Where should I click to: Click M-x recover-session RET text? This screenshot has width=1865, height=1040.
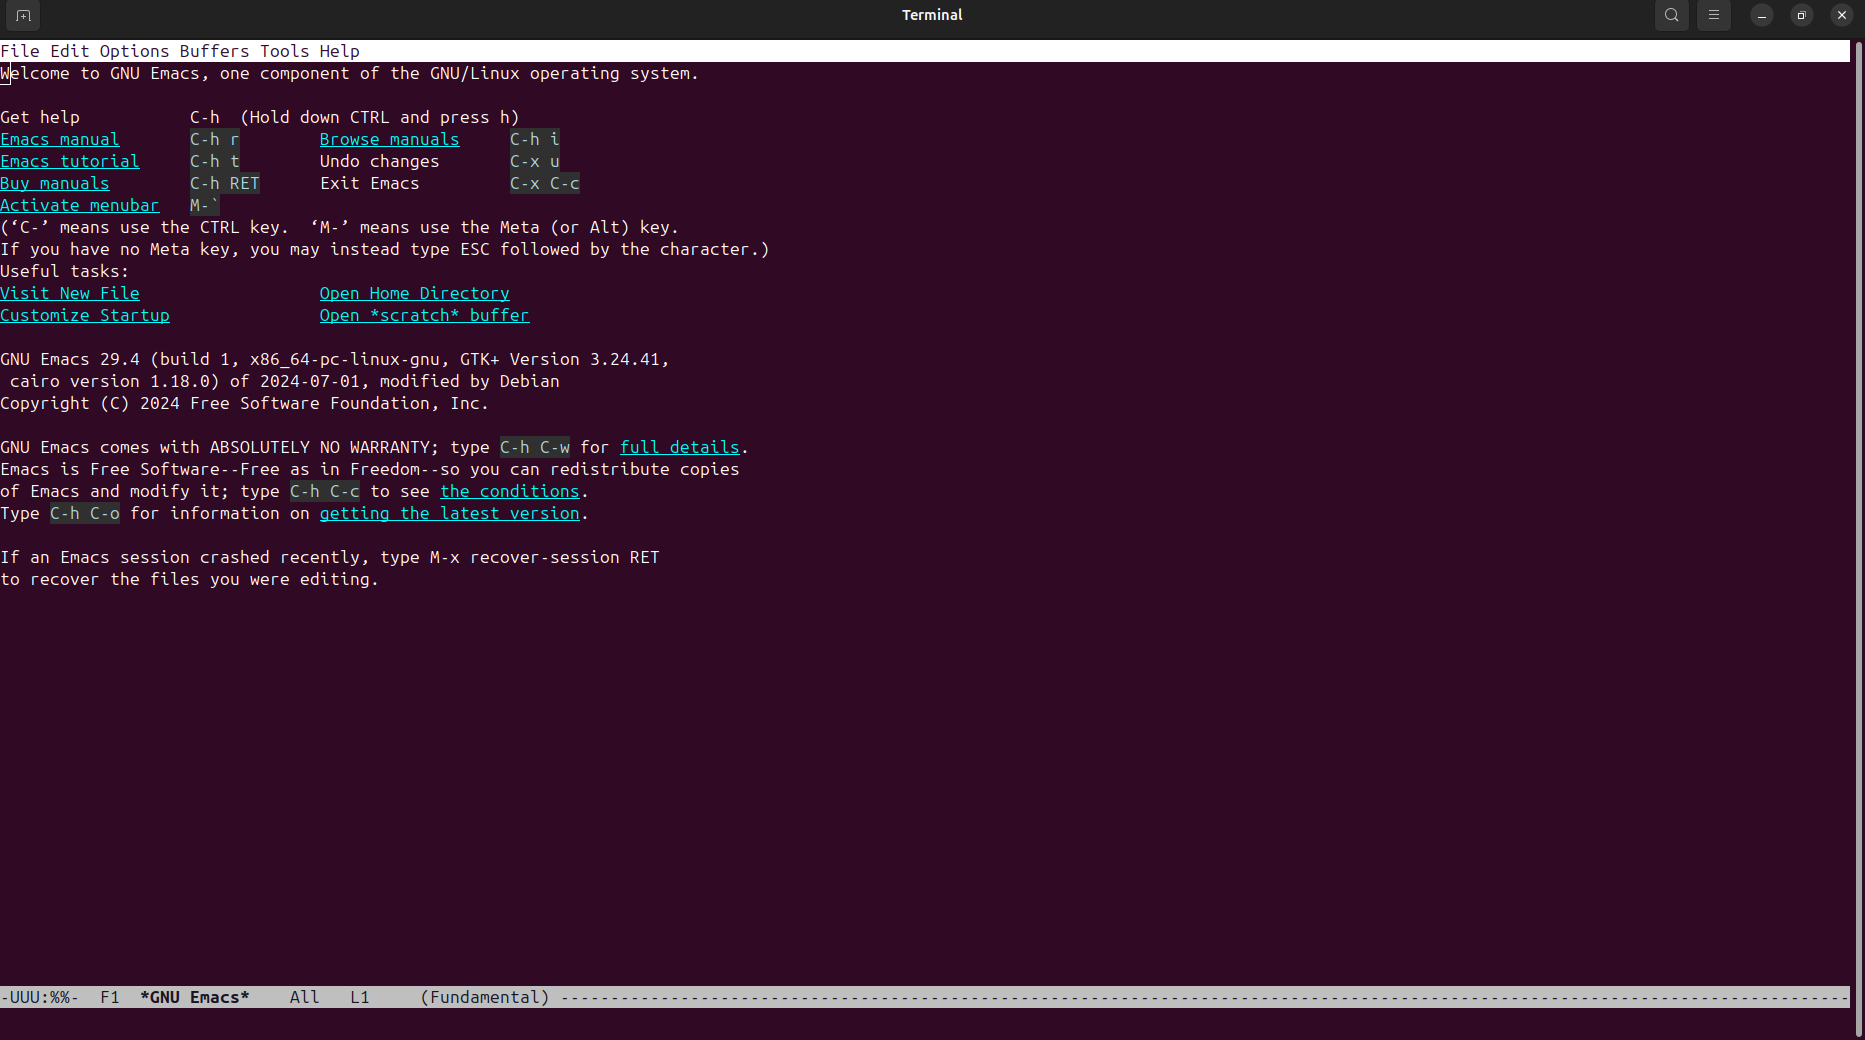point(545,557)
